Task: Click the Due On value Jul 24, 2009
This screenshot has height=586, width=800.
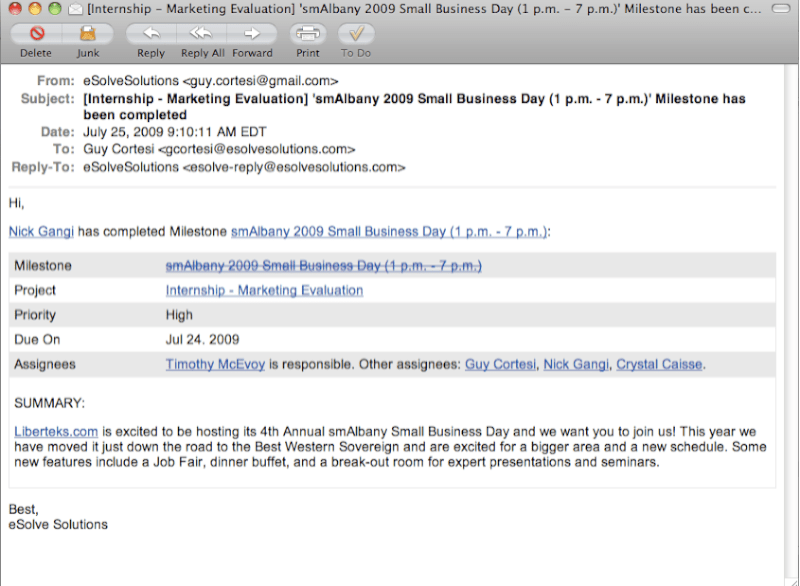Action: (x=202, y=340)
